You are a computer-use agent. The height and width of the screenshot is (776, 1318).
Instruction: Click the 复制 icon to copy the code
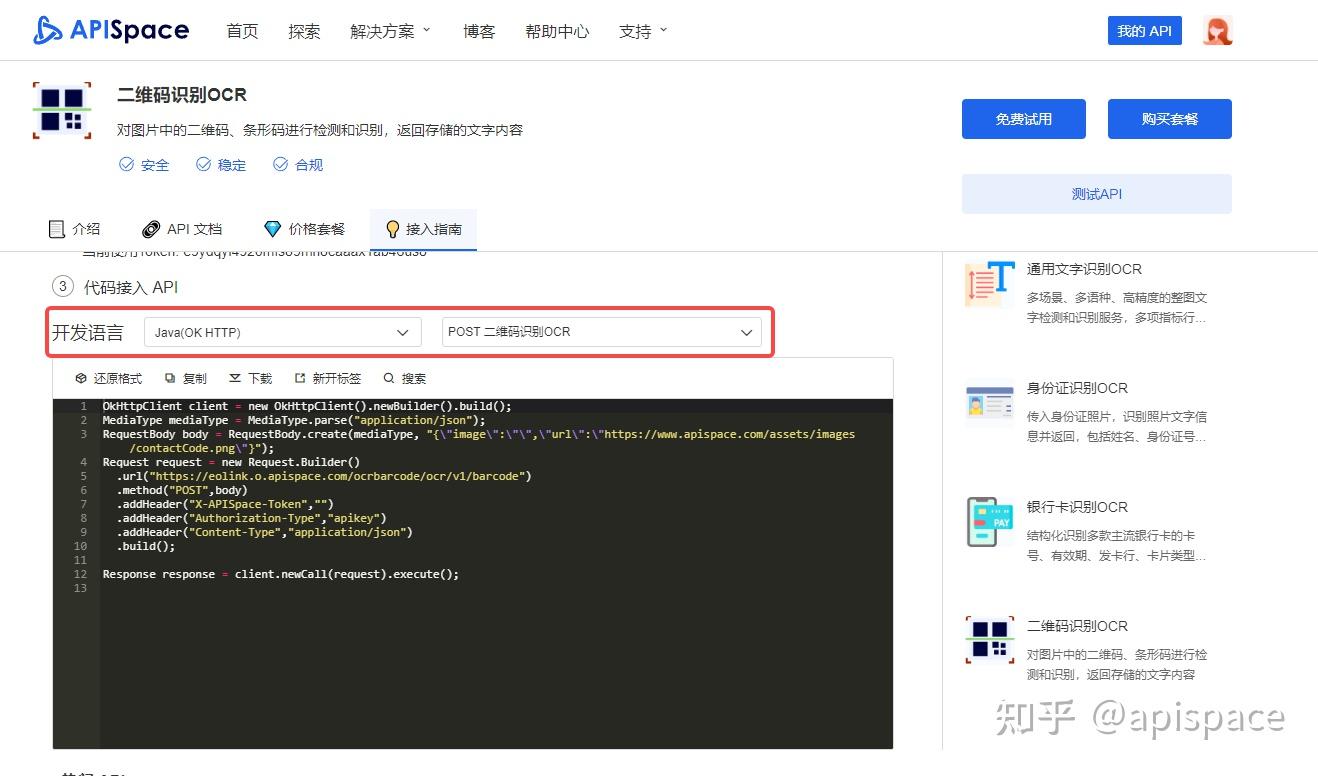172,378
